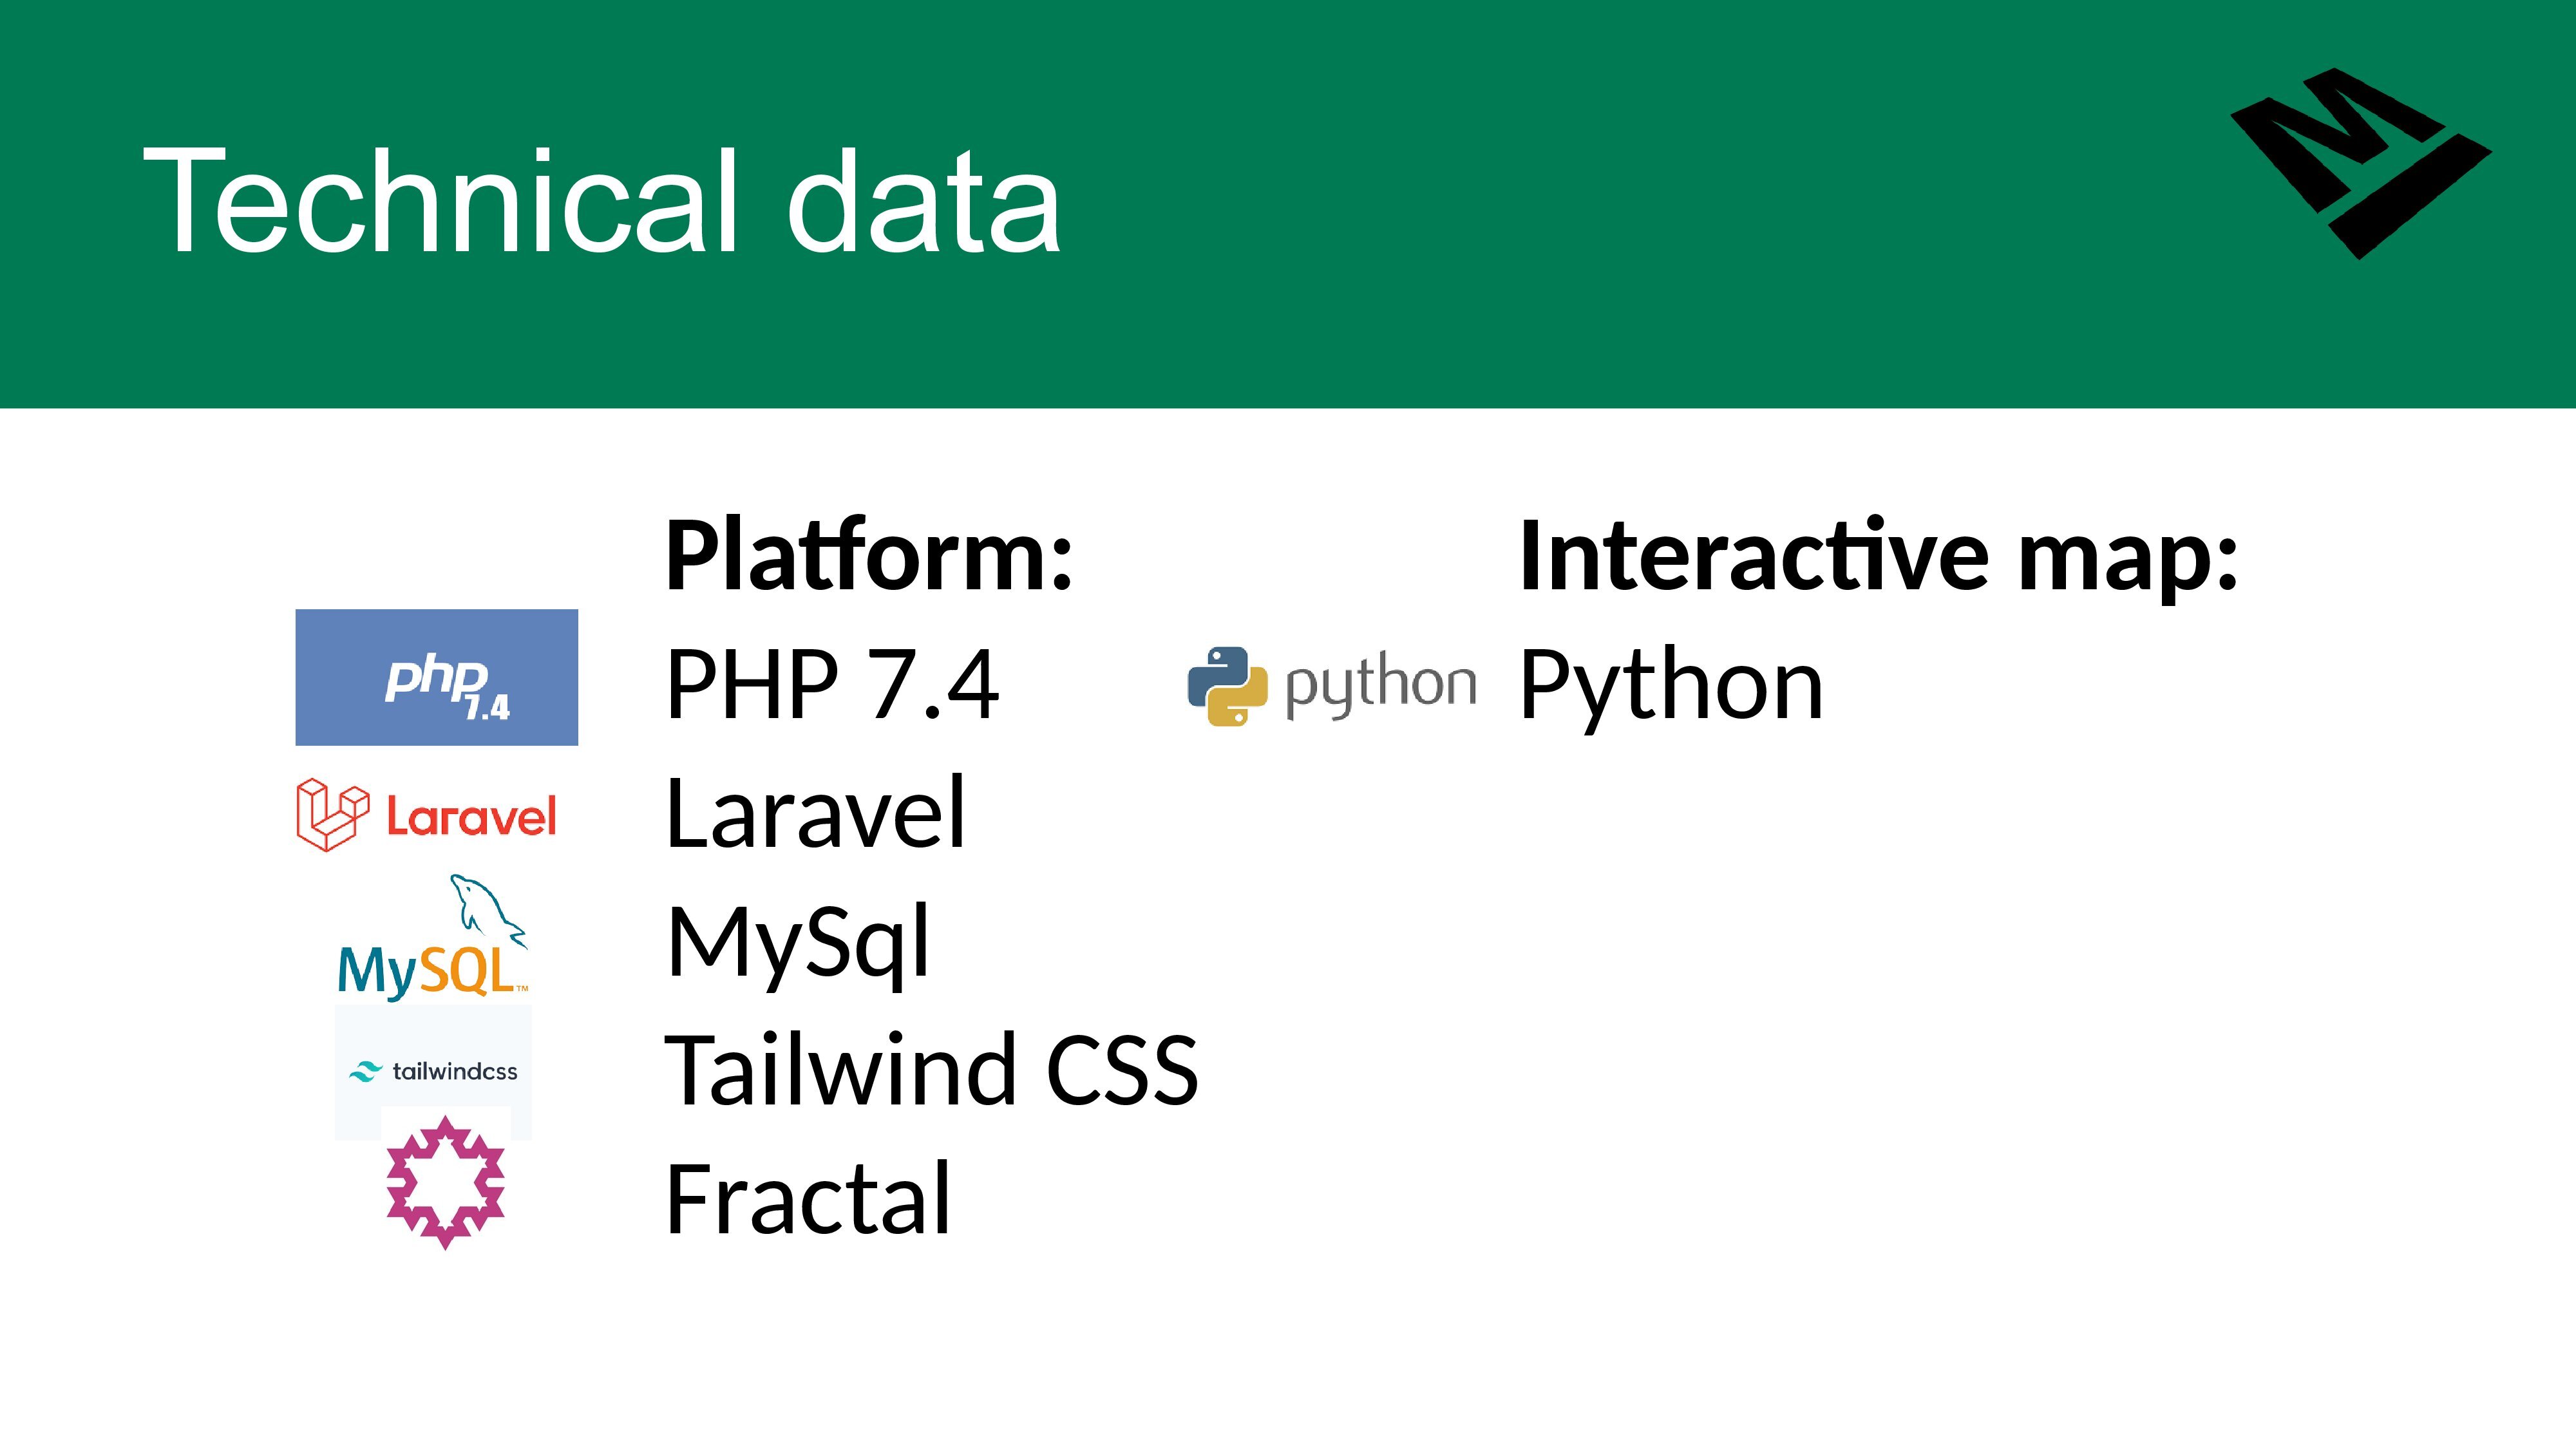The width and height of the screenshot is (2576, 1449).
Task: Select the Tailwind CSS text line
Action: point(932,1070)
